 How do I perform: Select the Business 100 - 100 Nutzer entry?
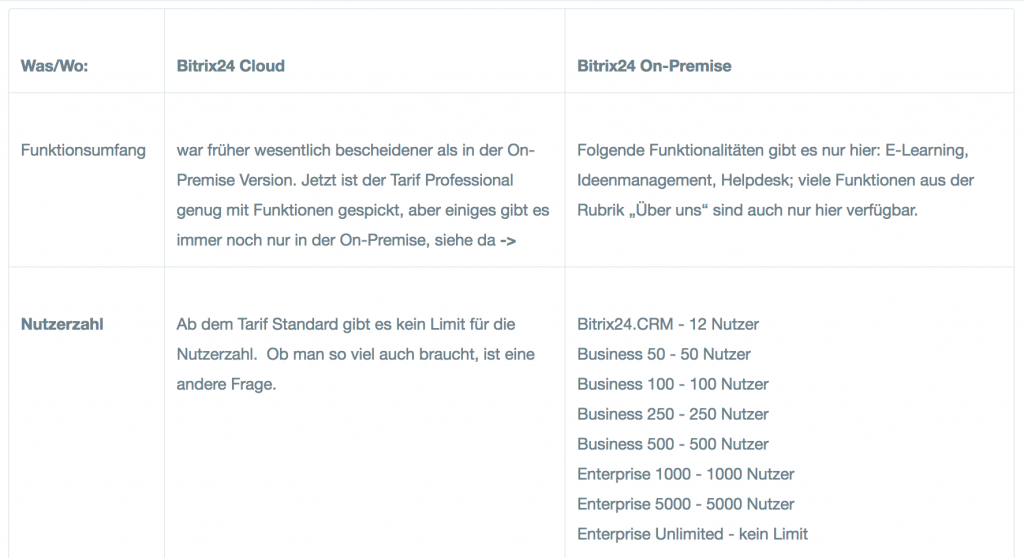point(673,385)
